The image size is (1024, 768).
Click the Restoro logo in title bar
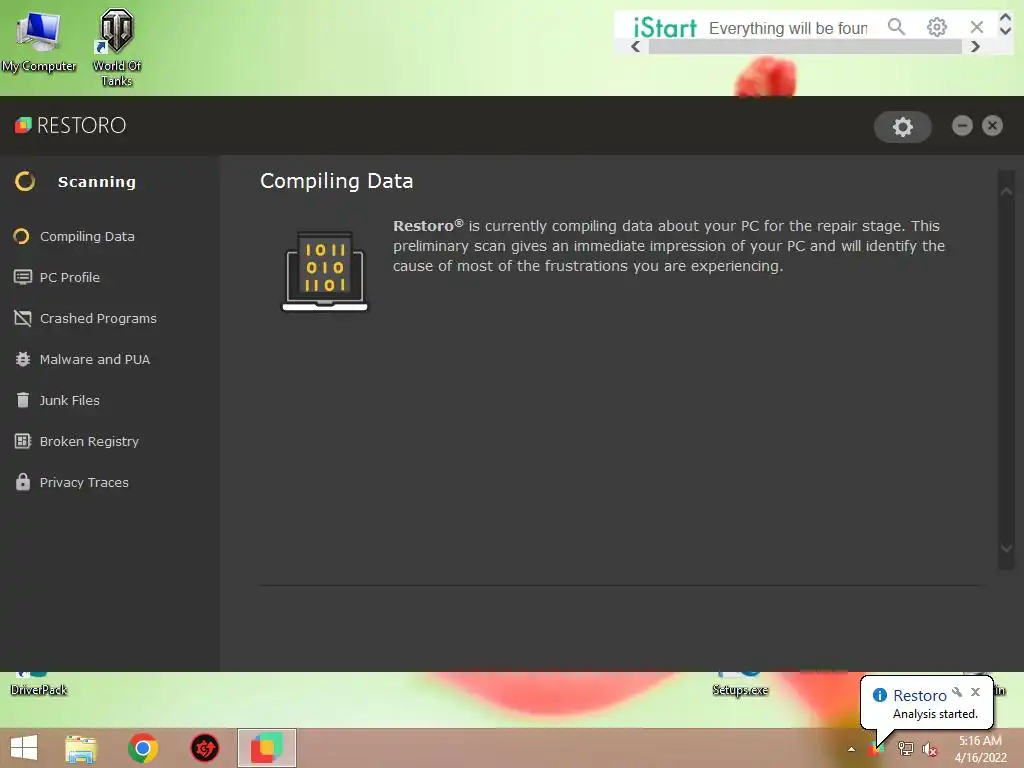pos(70,125)
